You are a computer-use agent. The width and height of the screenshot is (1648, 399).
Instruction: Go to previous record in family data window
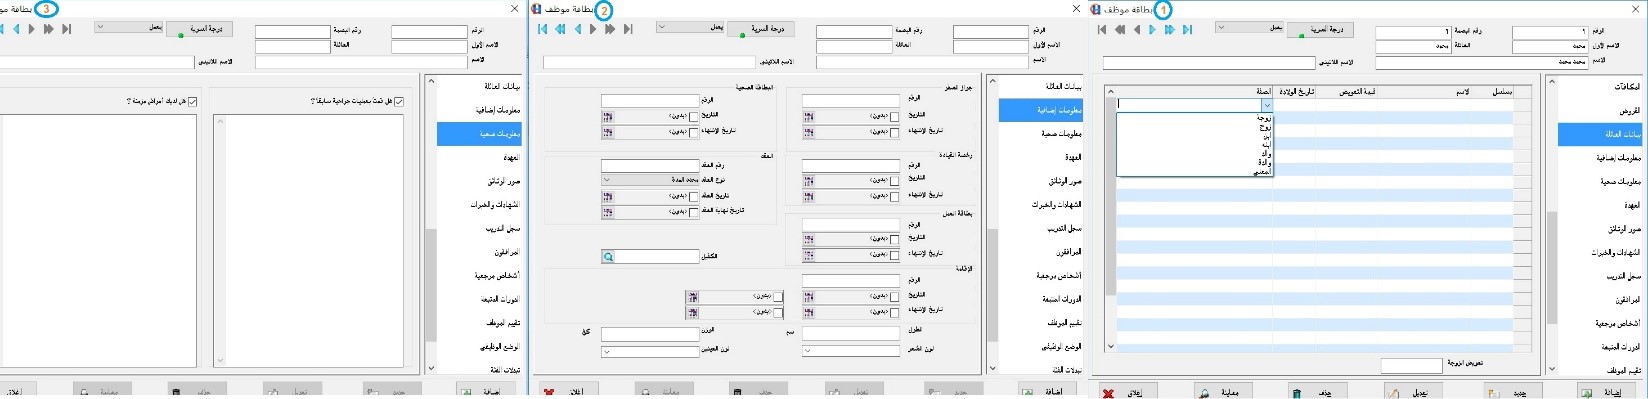pos(1136,30)
